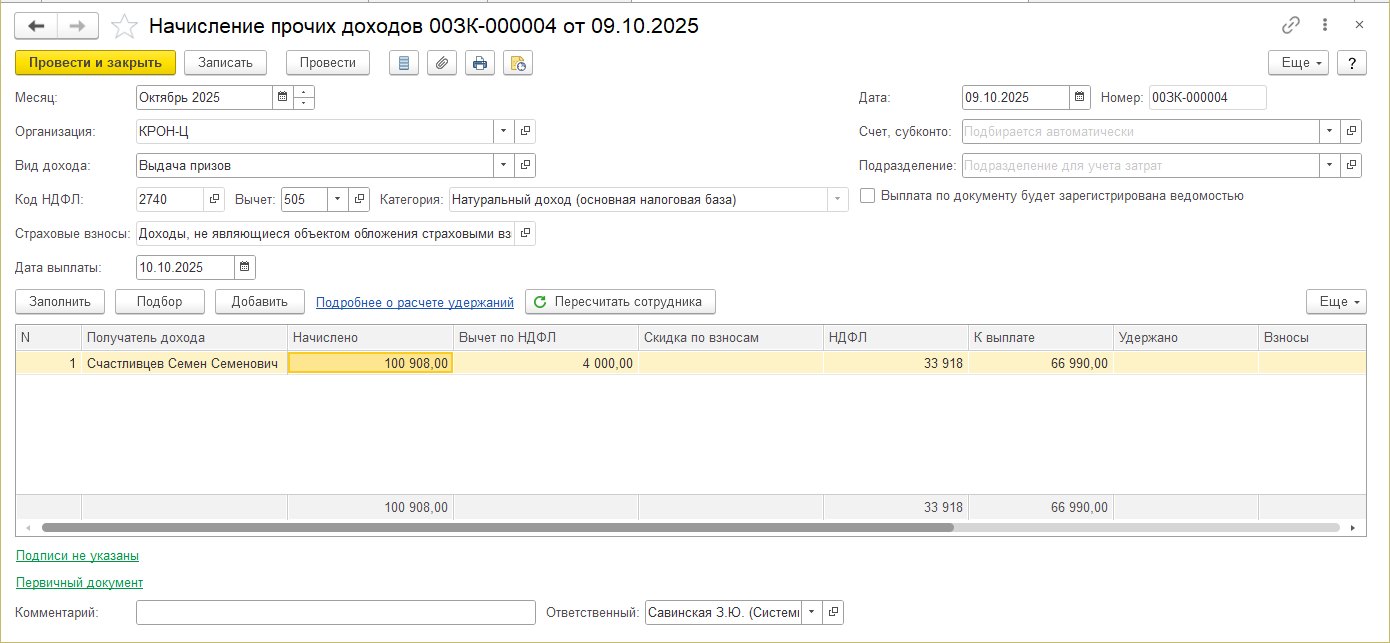Open help with the question mark button

pos(1351,63)
